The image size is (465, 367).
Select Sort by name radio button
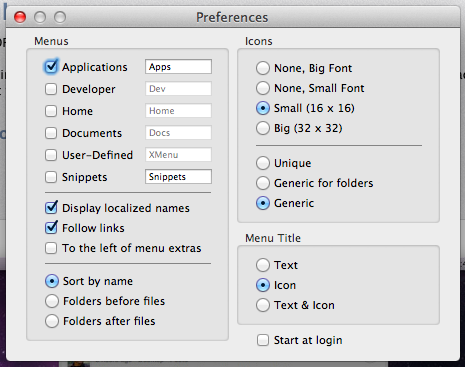pos(52,281)
